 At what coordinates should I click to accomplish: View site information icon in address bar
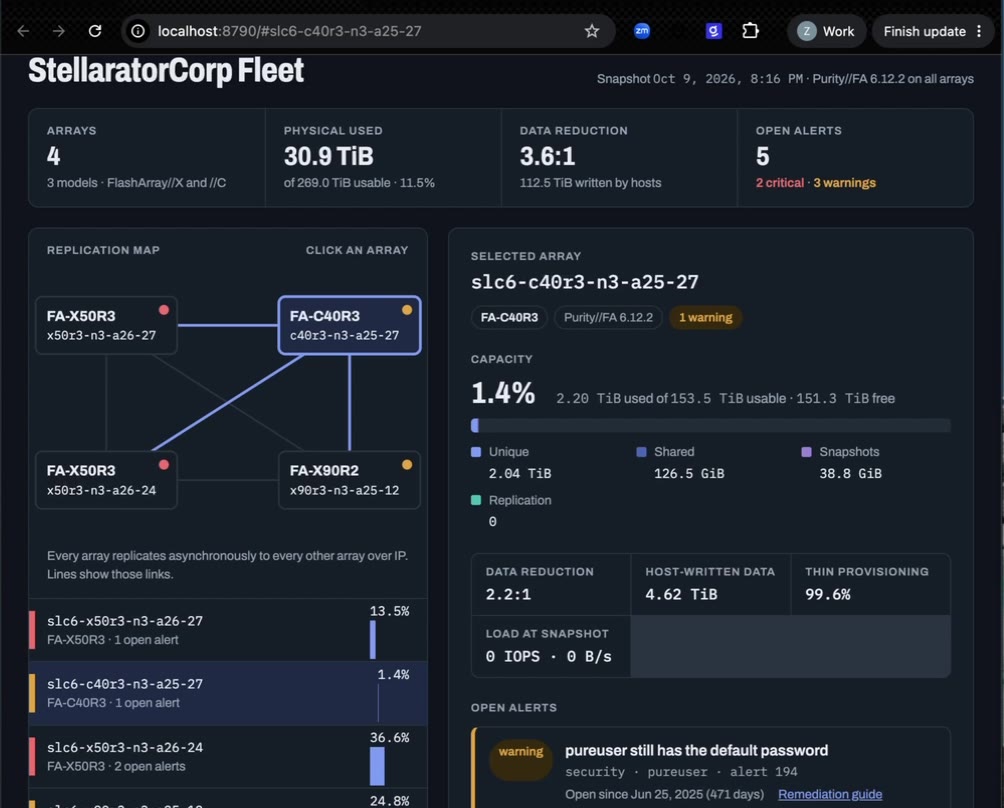coord(138,31)
